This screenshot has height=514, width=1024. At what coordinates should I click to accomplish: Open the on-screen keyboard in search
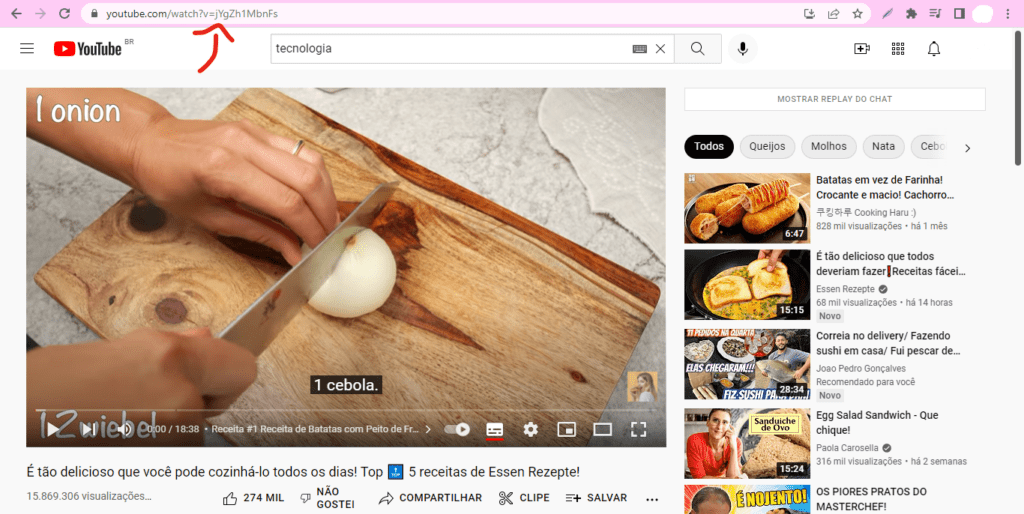(x=639, y=49)
